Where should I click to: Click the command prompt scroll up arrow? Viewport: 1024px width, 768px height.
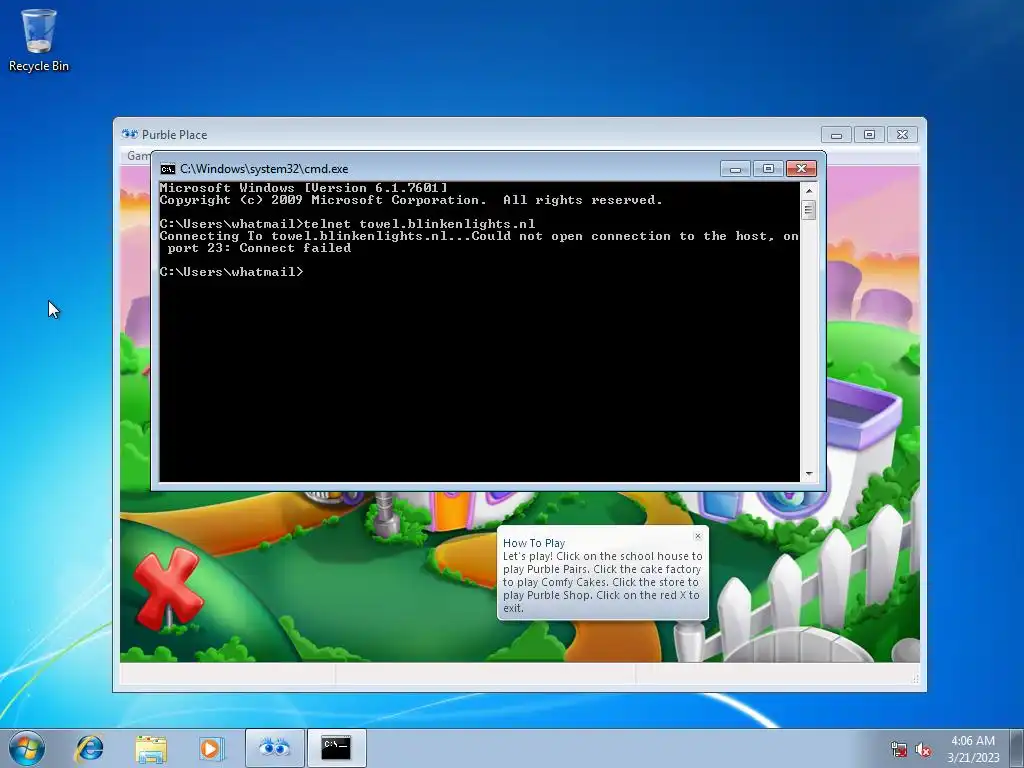coord(808,191)
